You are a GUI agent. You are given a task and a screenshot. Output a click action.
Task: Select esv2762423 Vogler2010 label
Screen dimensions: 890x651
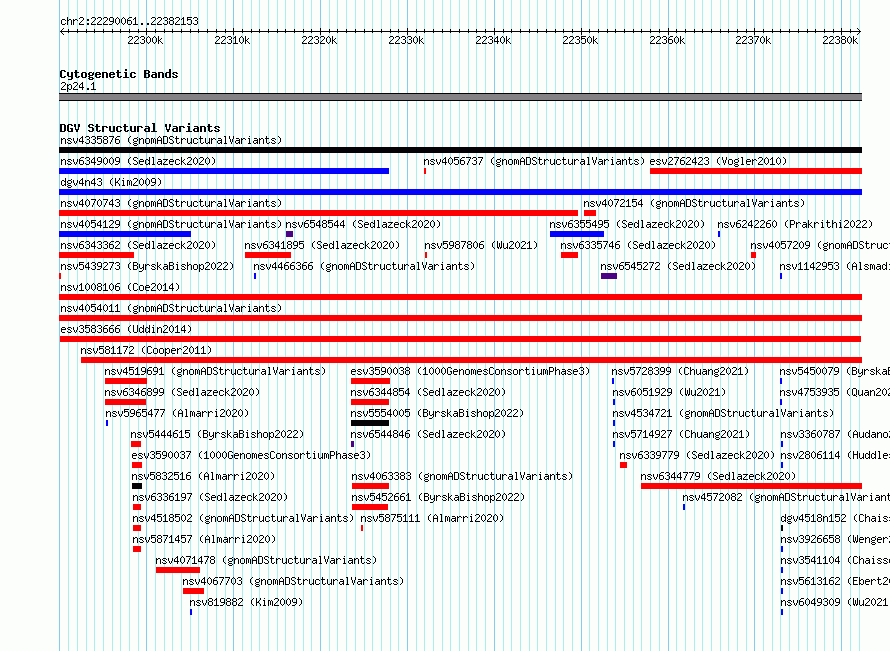(719, 161)
